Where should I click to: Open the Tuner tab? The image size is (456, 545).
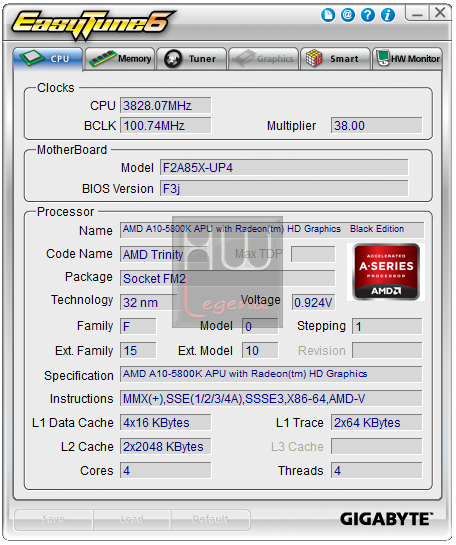192,59
